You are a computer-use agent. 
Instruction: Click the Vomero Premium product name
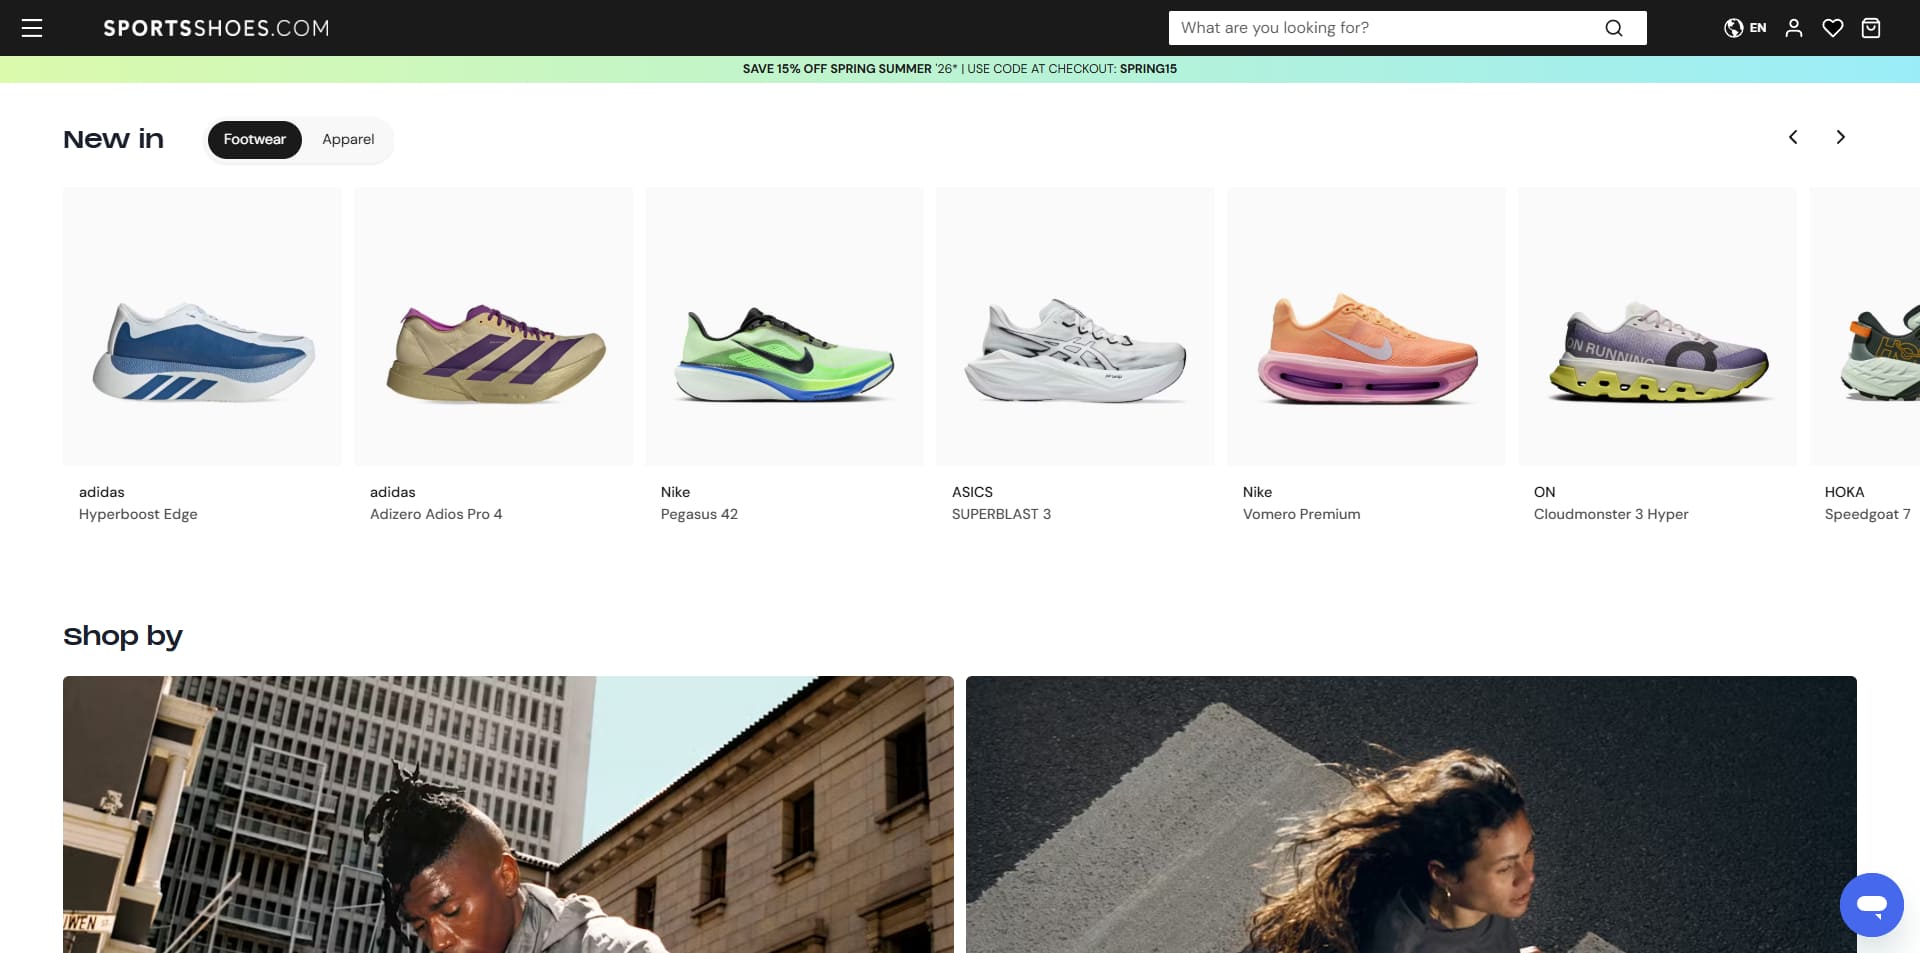1301,514
